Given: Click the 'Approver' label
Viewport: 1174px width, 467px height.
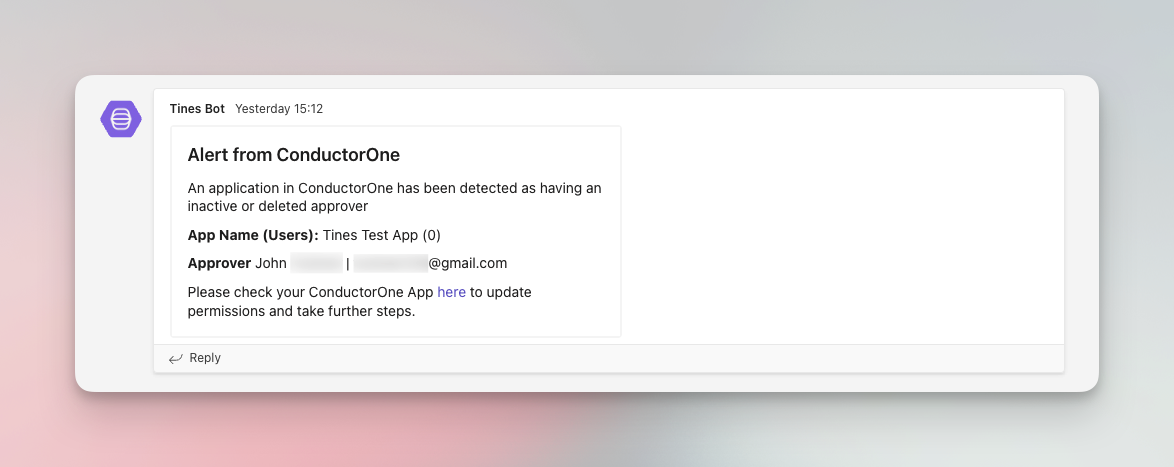Looking at the screenshot, I should tap(219, 263).
